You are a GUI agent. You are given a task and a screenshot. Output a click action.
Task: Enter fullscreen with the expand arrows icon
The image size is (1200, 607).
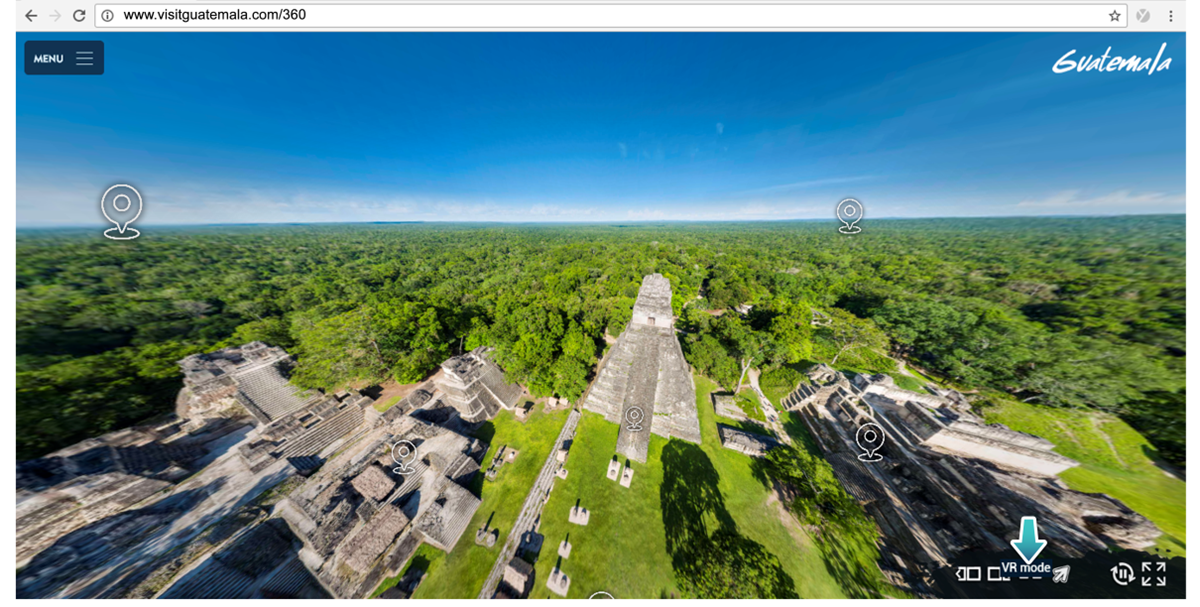click(x=1153, y=573)
